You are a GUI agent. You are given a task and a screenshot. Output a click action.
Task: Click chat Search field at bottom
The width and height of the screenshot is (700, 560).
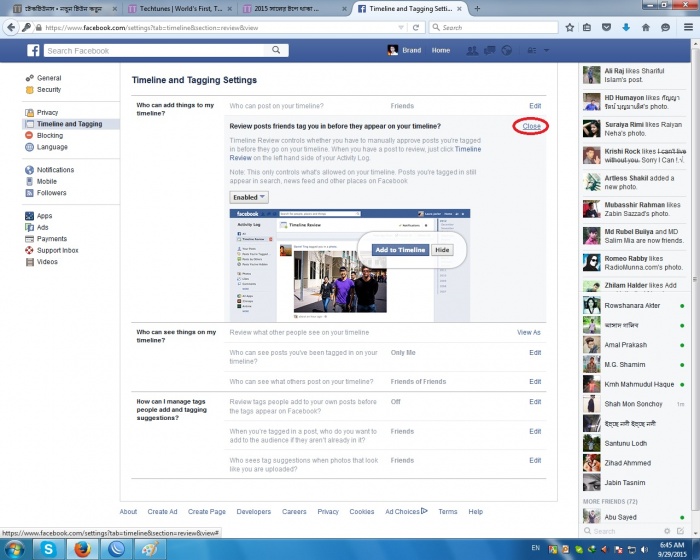coord(623,531)
